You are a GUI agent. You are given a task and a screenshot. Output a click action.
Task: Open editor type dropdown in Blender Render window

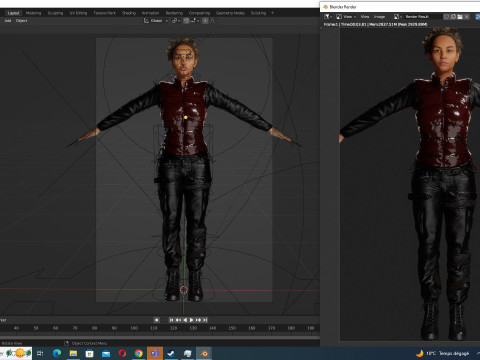point(328,17)
